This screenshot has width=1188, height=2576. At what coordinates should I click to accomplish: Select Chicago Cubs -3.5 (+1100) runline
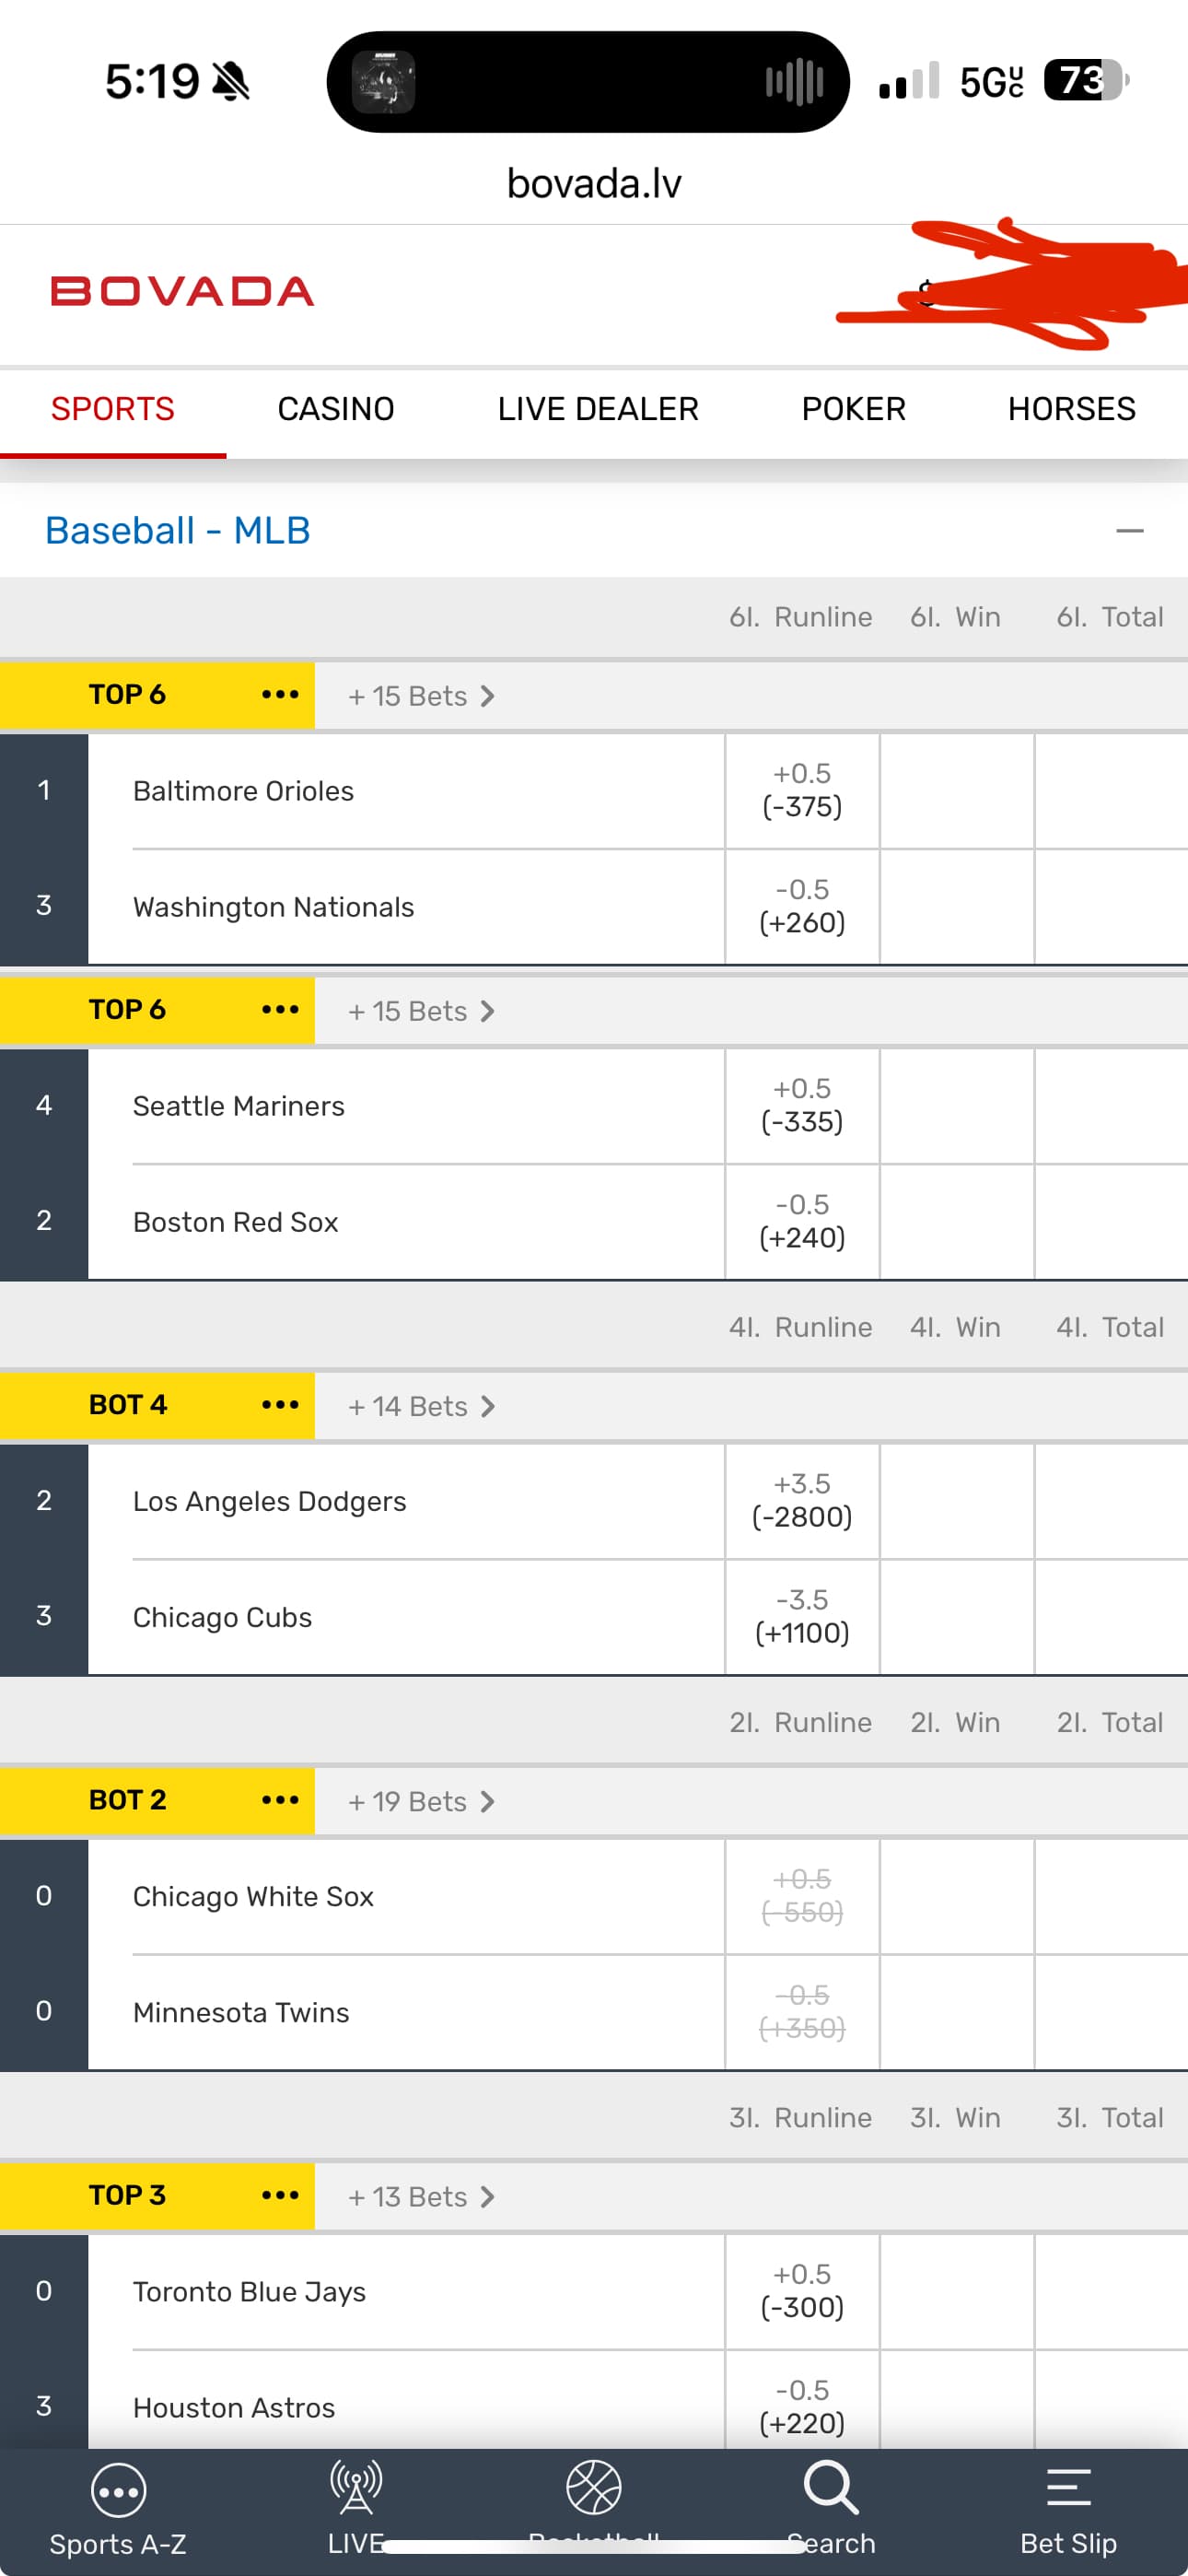click(802, 1616)
